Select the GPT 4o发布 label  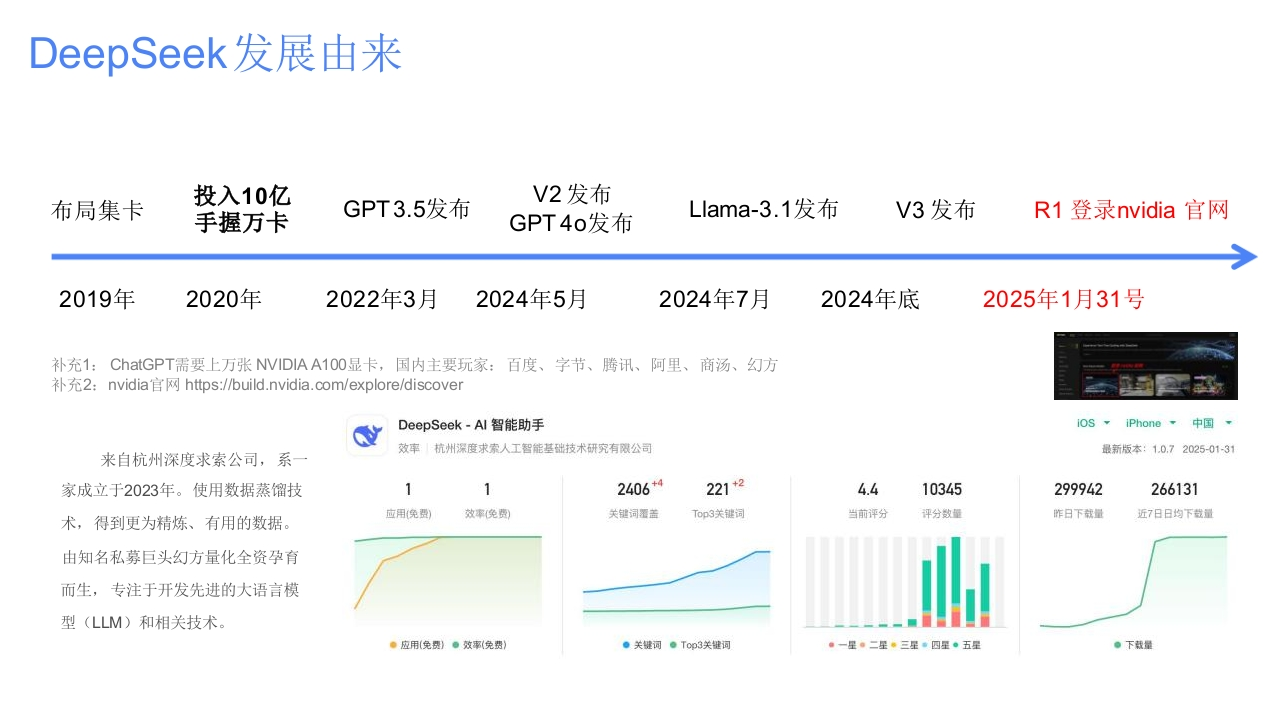[x=571, y=223]
